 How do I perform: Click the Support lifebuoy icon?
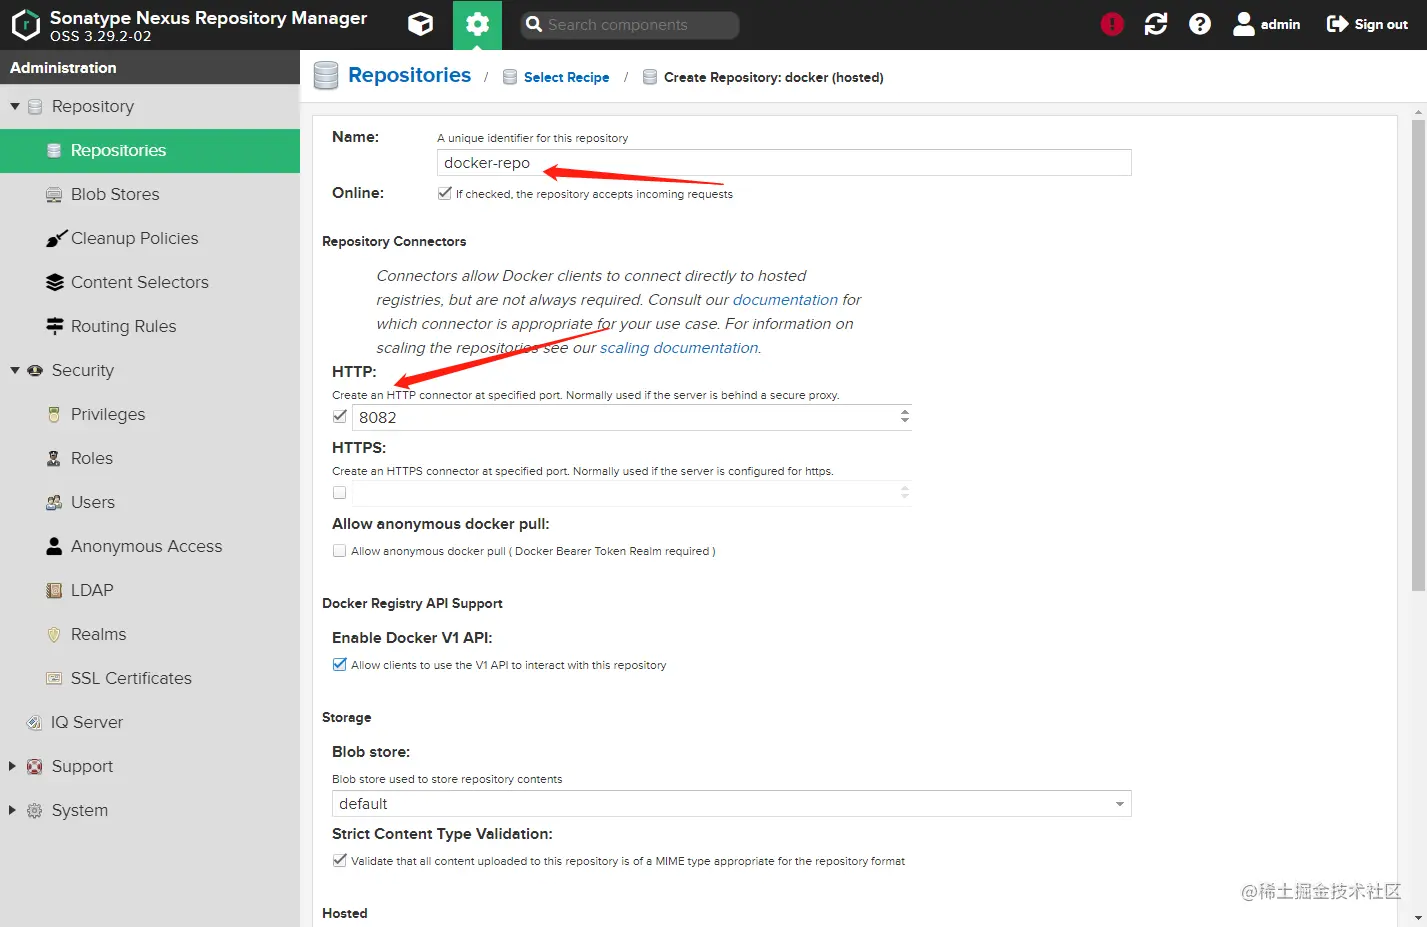(35, 766)
